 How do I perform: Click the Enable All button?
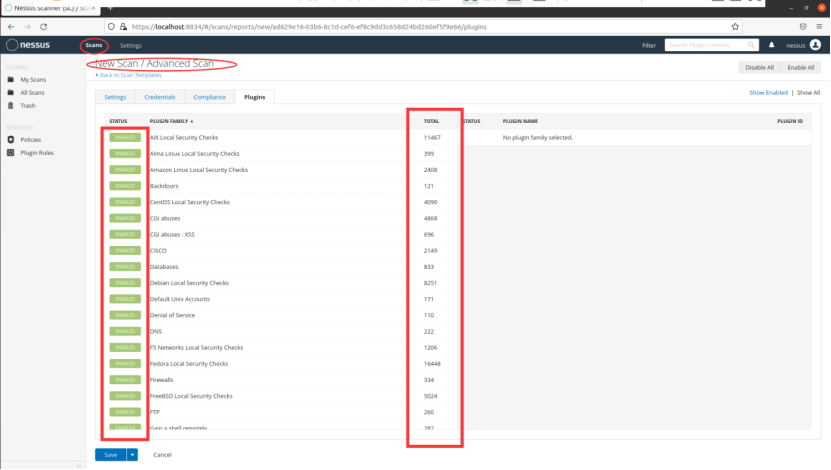(x=801, y=67)
